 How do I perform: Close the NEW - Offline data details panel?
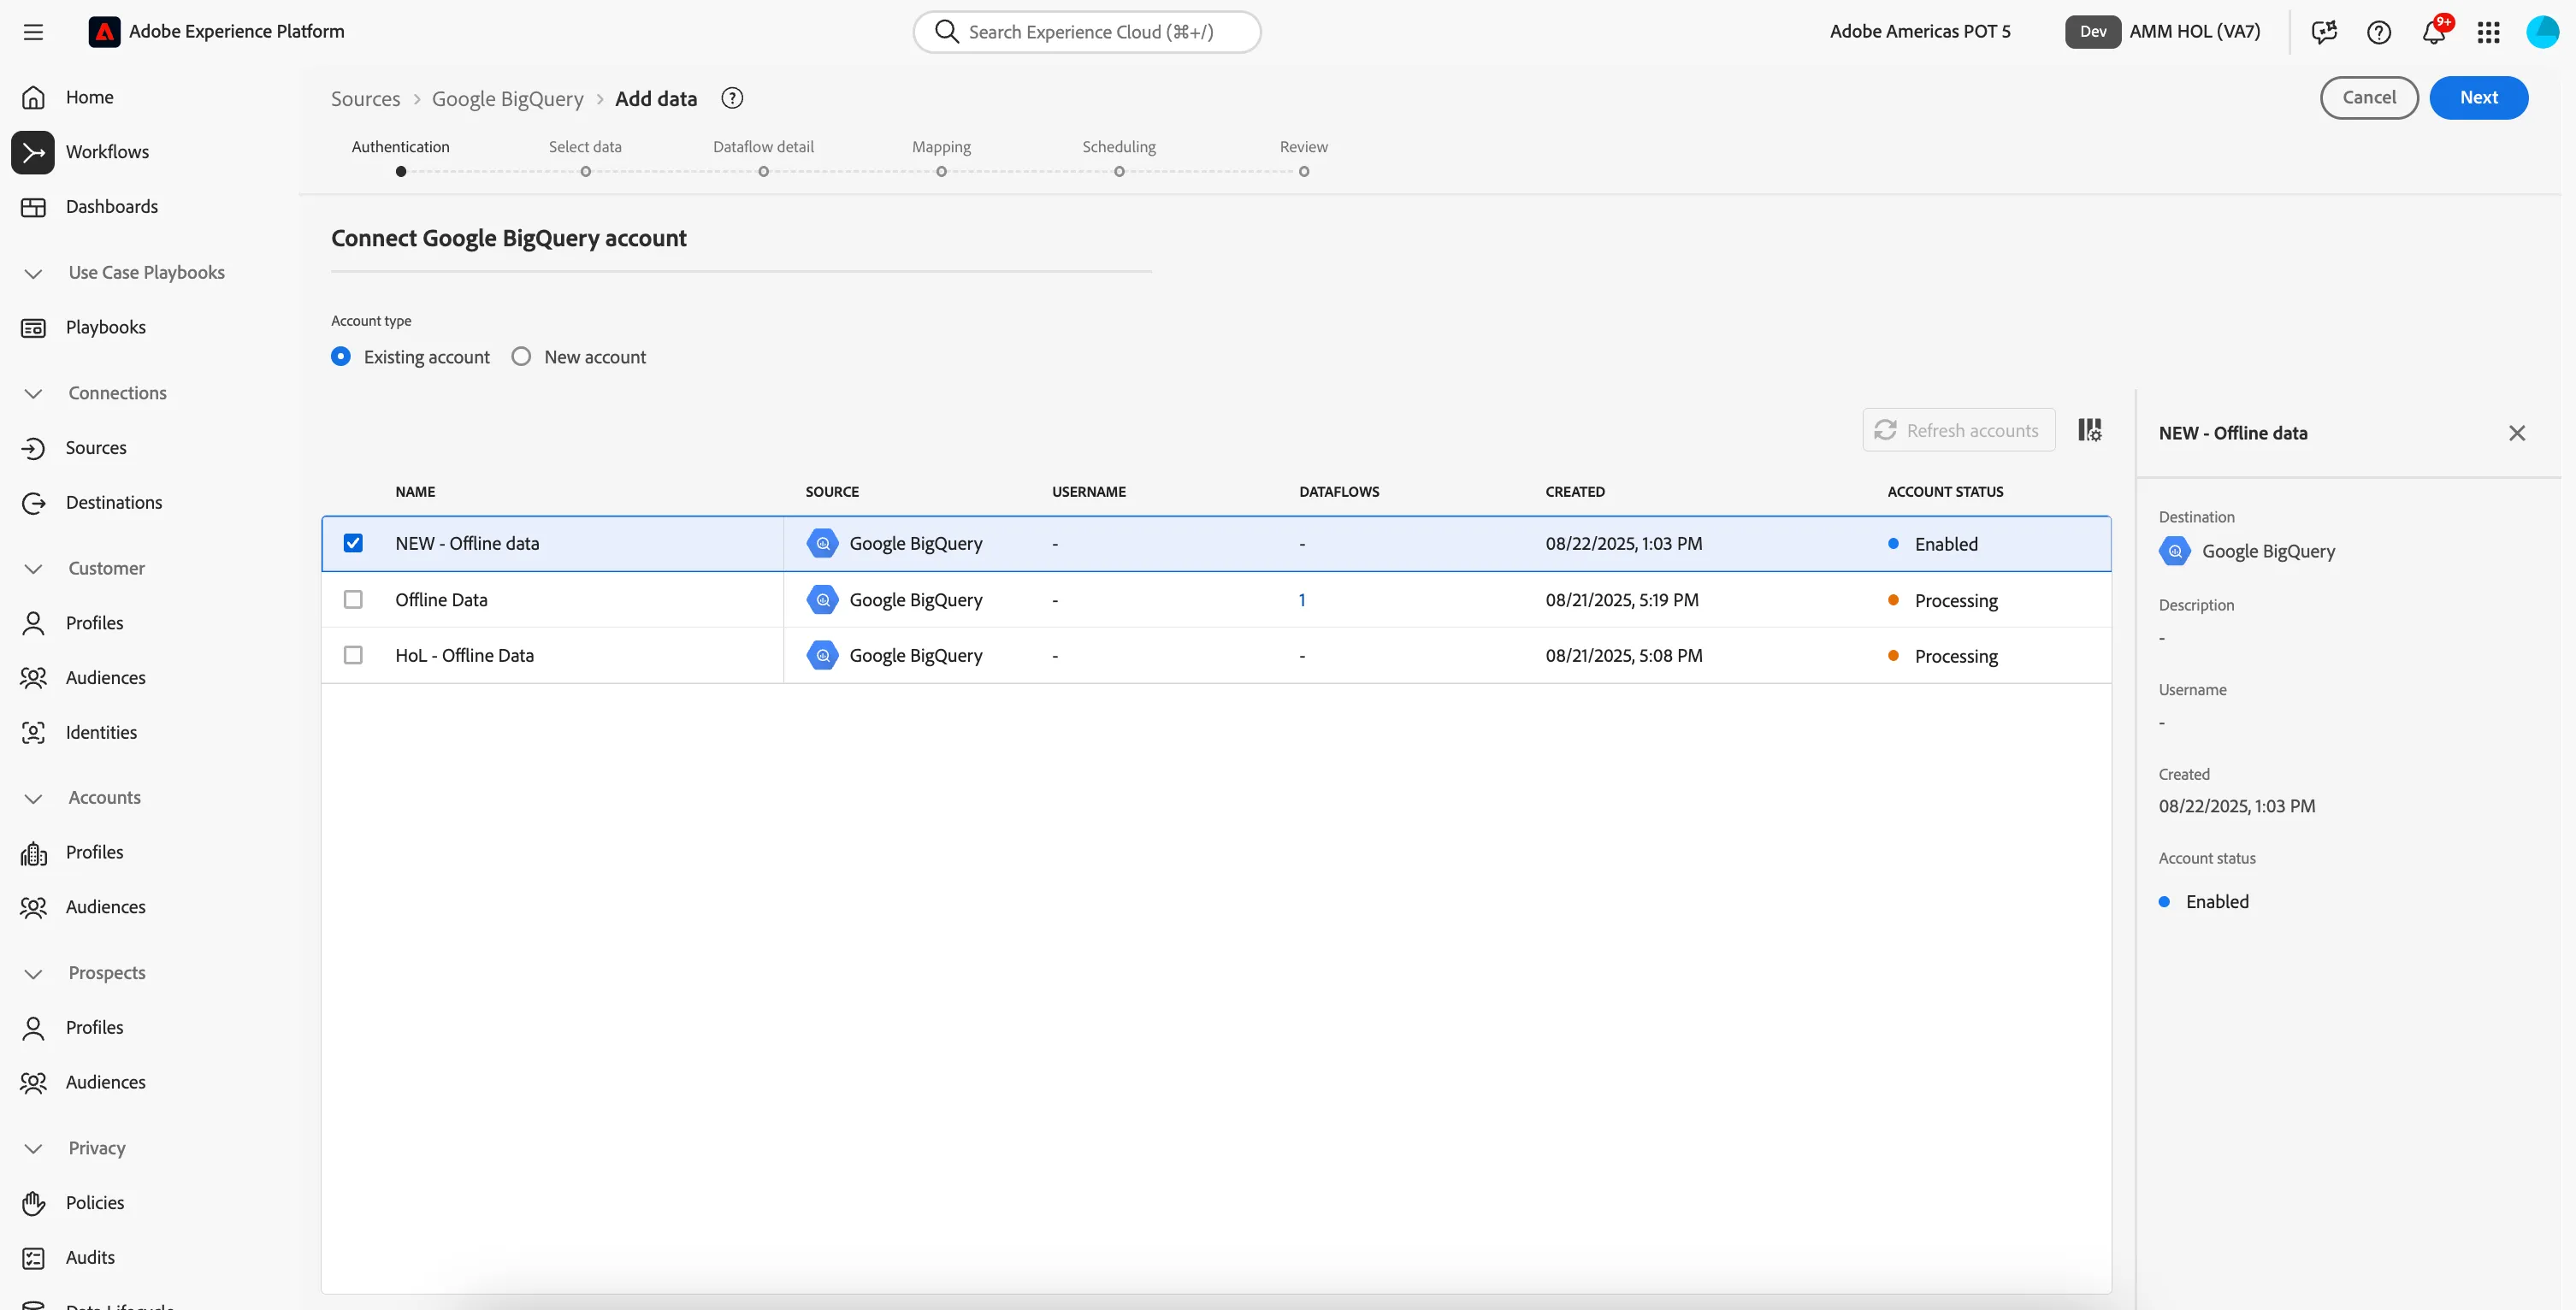coord(2517,433)
